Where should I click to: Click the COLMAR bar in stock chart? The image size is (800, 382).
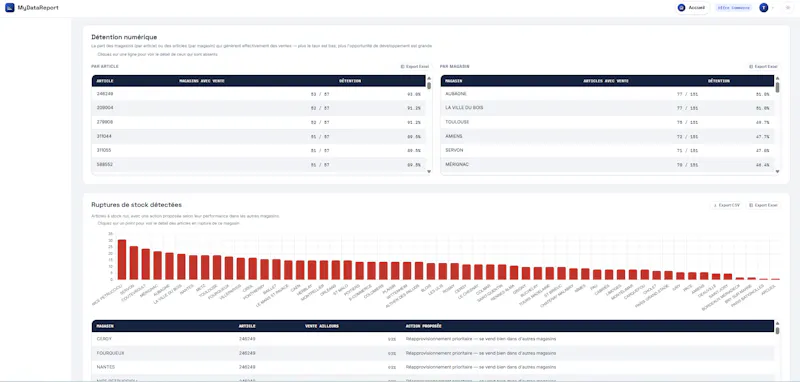click(490, 272)
